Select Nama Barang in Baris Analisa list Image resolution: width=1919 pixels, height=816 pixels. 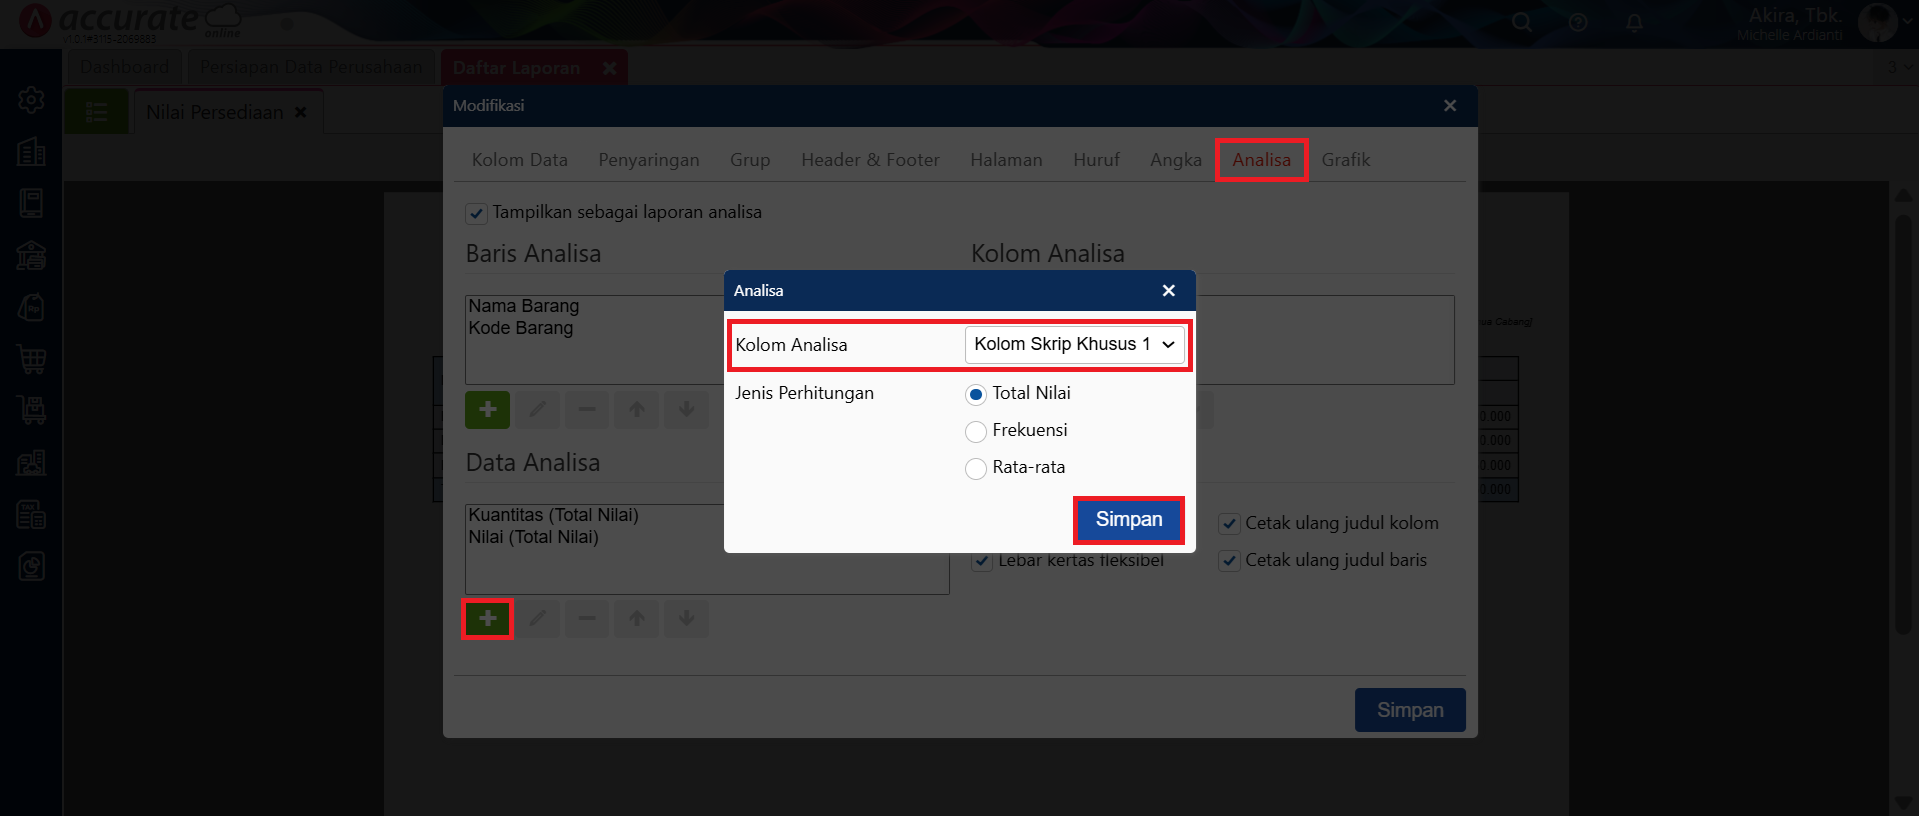tap(524, 306)
